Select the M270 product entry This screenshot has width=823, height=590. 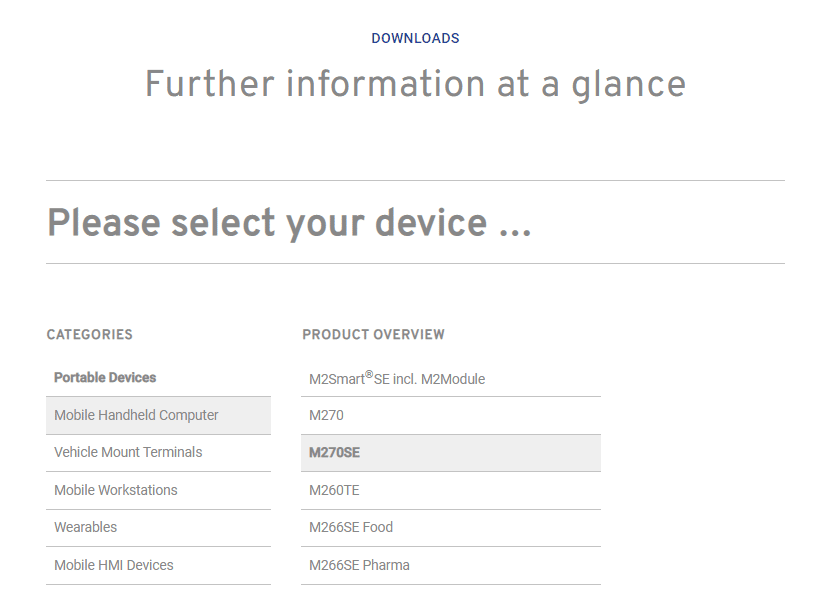point(451,415)
